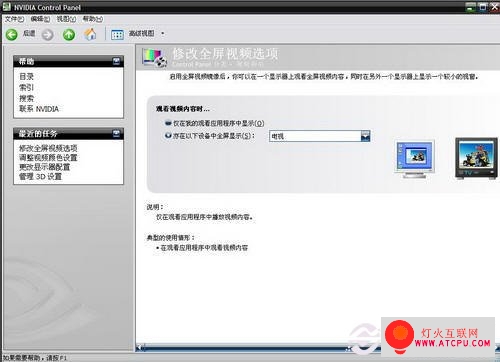The height and width of the screenshot is (362, 500).
Task: Click the text 仅在观看应用程序中播放视频内容
Action: pyautogui.click(x=204, y=217)
